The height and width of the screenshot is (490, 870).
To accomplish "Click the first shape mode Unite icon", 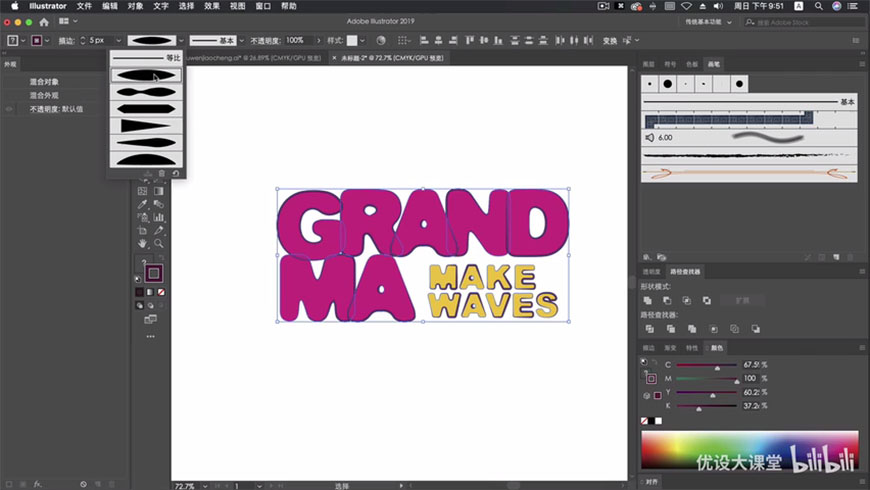I will (648, 300).
